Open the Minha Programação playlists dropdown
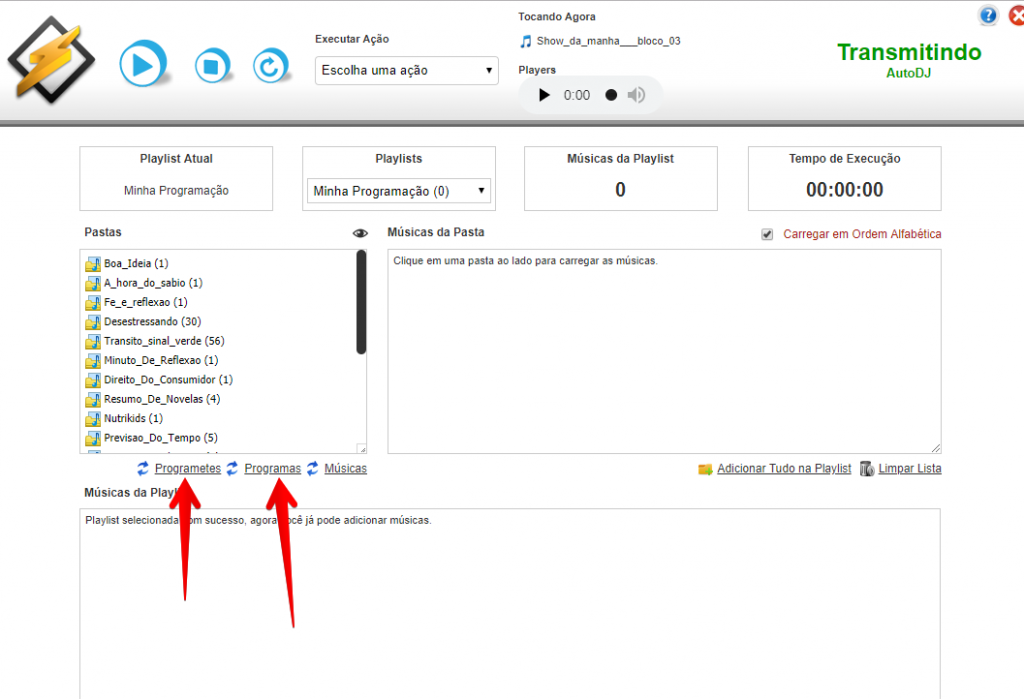The image size is (1024, 699). pos(398,190)
